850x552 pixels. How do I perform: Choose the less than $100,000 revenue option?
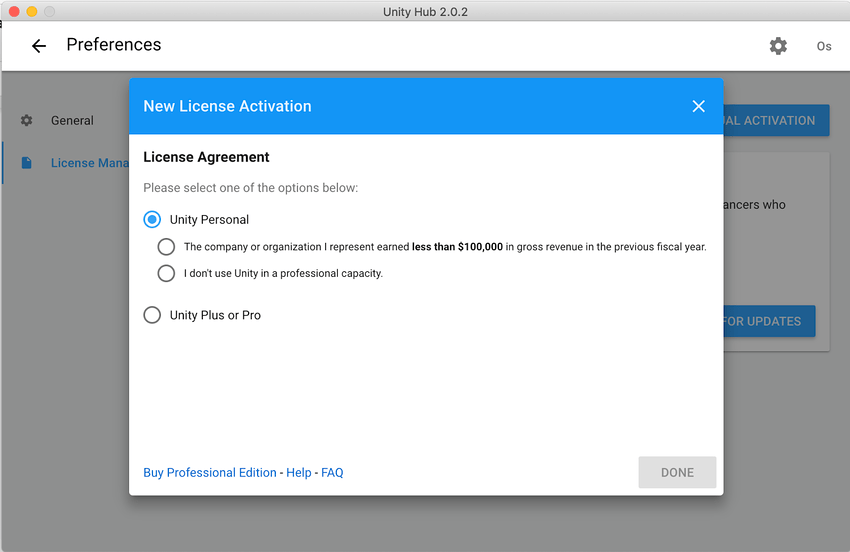coord(166,247)
